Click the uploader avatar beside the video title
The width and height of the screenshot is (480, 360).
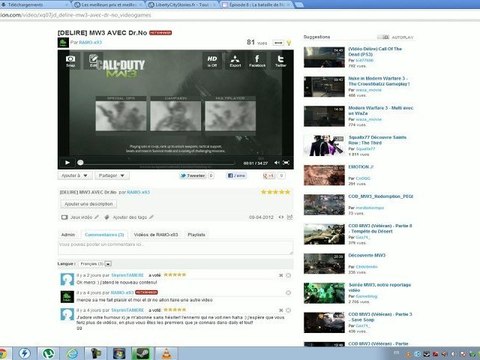tap(63, 43)
